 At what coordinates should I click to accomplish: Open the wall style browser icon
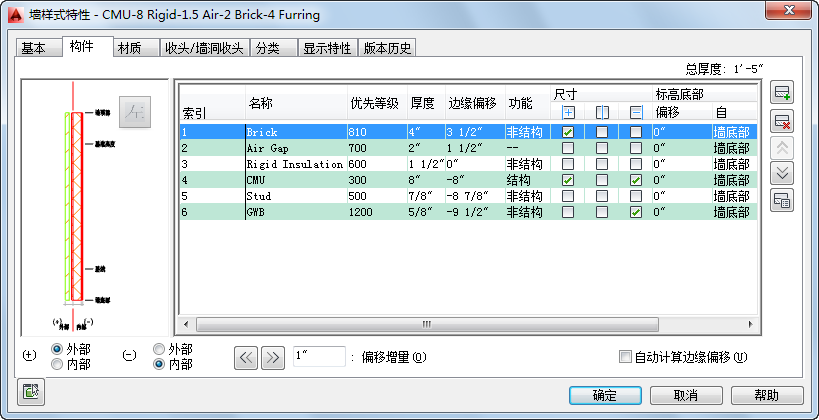click(782, 200)
